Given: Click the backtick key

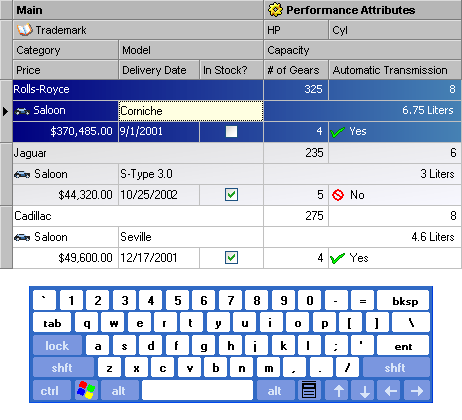Looking at the screenshot, I should coord(44,300).
